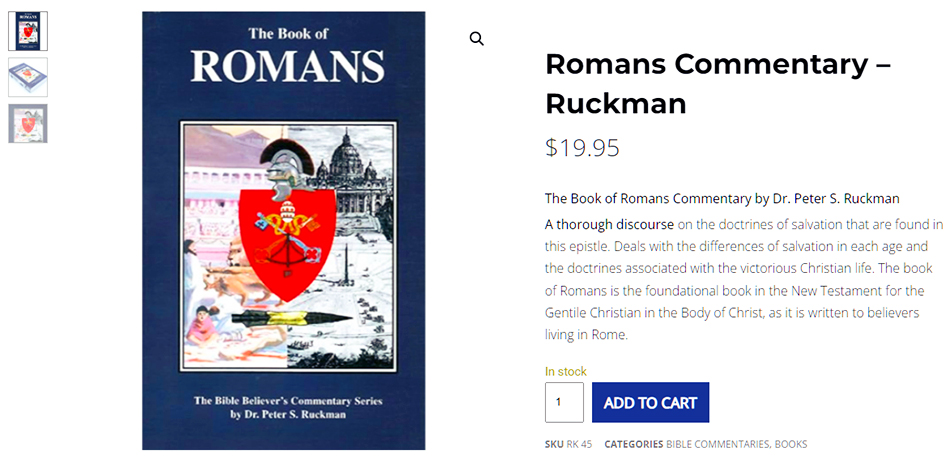
Task: Click the Categories label
Action: pyautogui.click(x=633, y=444)
